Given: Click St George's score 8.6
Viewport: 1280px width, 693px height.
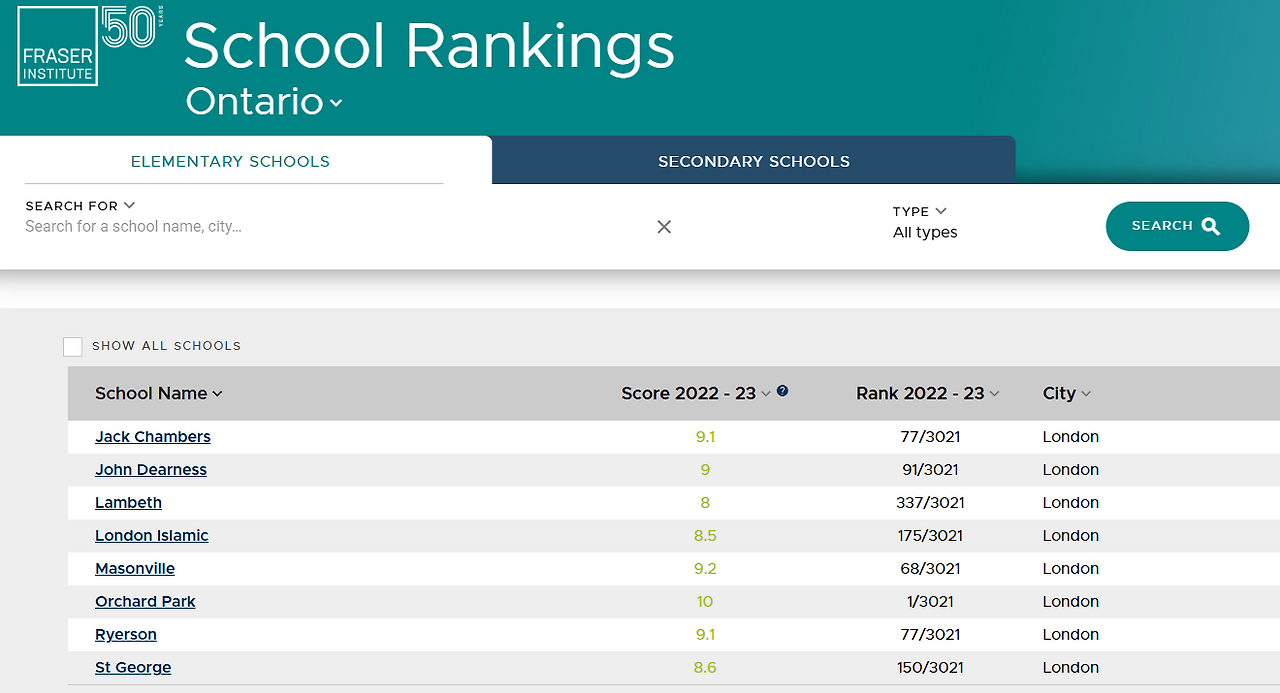Looking at the screenshot, I should click(705, 668).
